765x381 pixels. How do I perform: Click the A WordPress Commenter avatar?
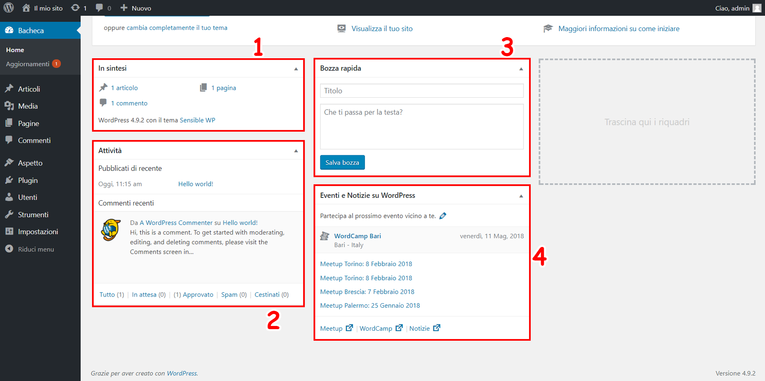111,230
